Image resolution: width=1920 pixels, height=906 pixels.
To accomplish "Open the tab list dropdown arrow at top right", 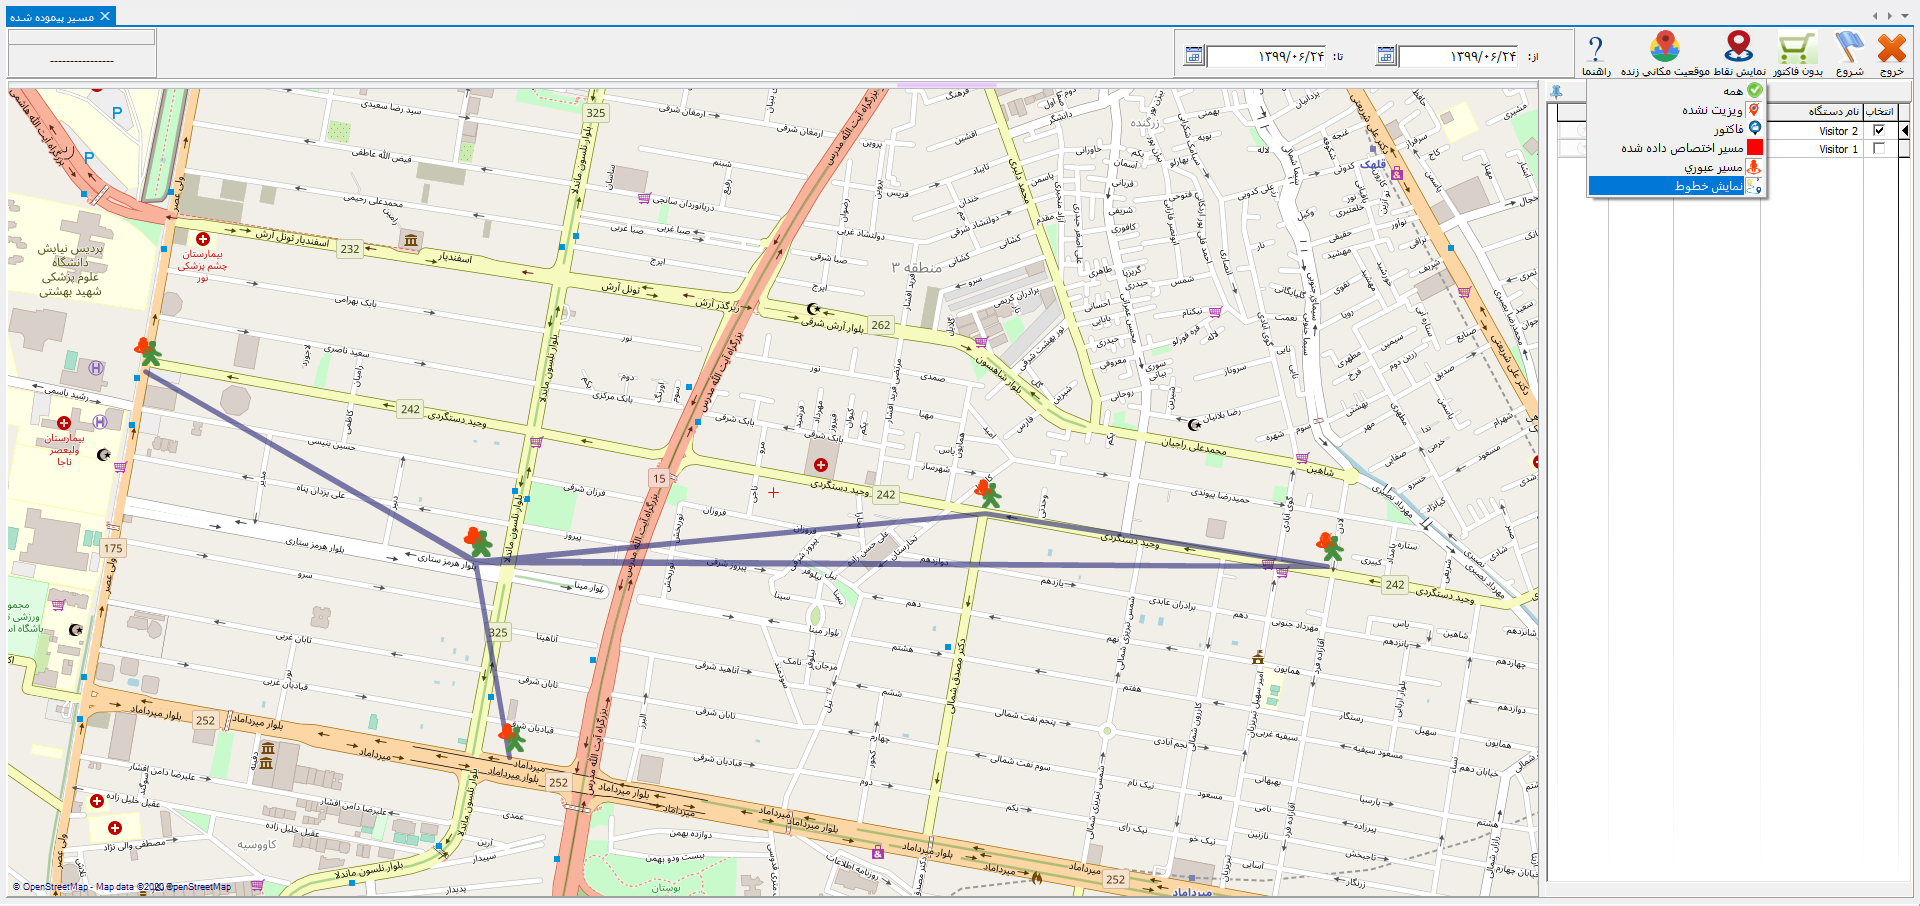I will 1903,16.
